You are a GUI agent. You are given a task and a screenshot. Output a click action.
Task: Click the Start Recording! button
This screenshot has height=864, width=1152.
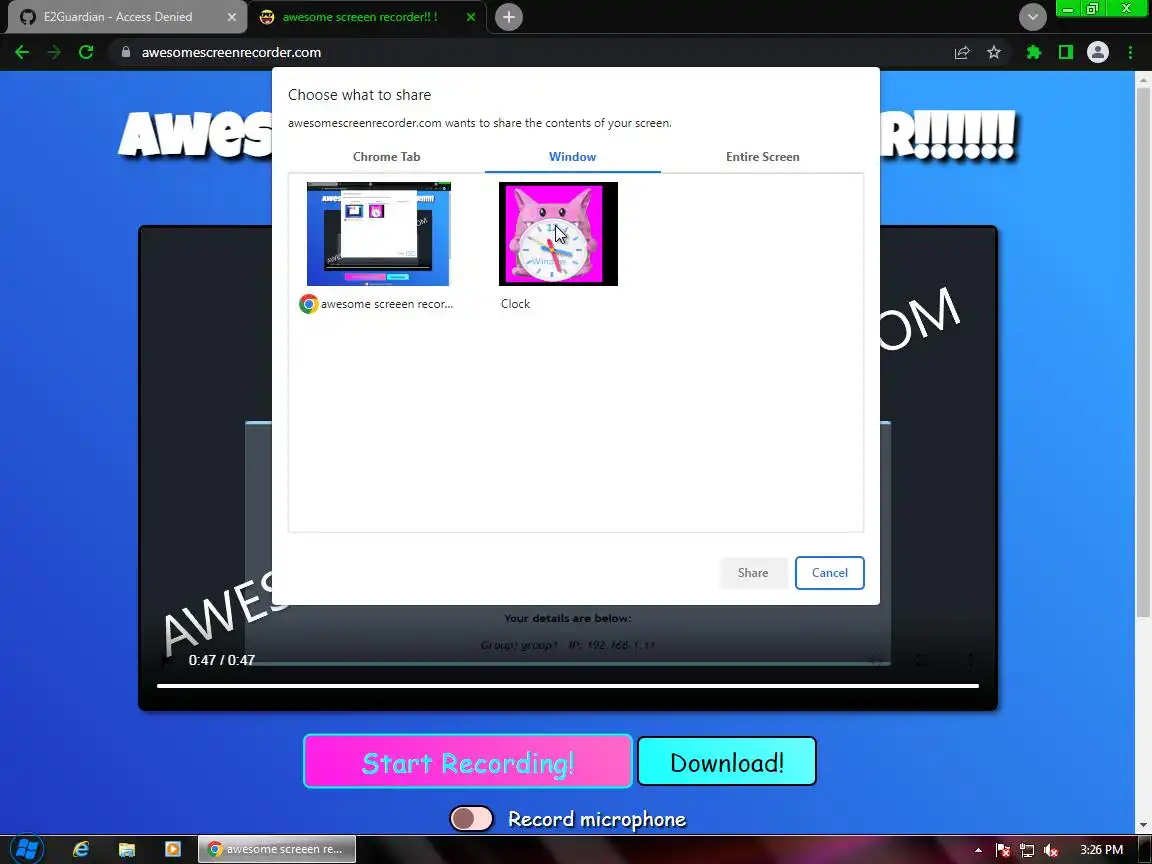[468, 761]
